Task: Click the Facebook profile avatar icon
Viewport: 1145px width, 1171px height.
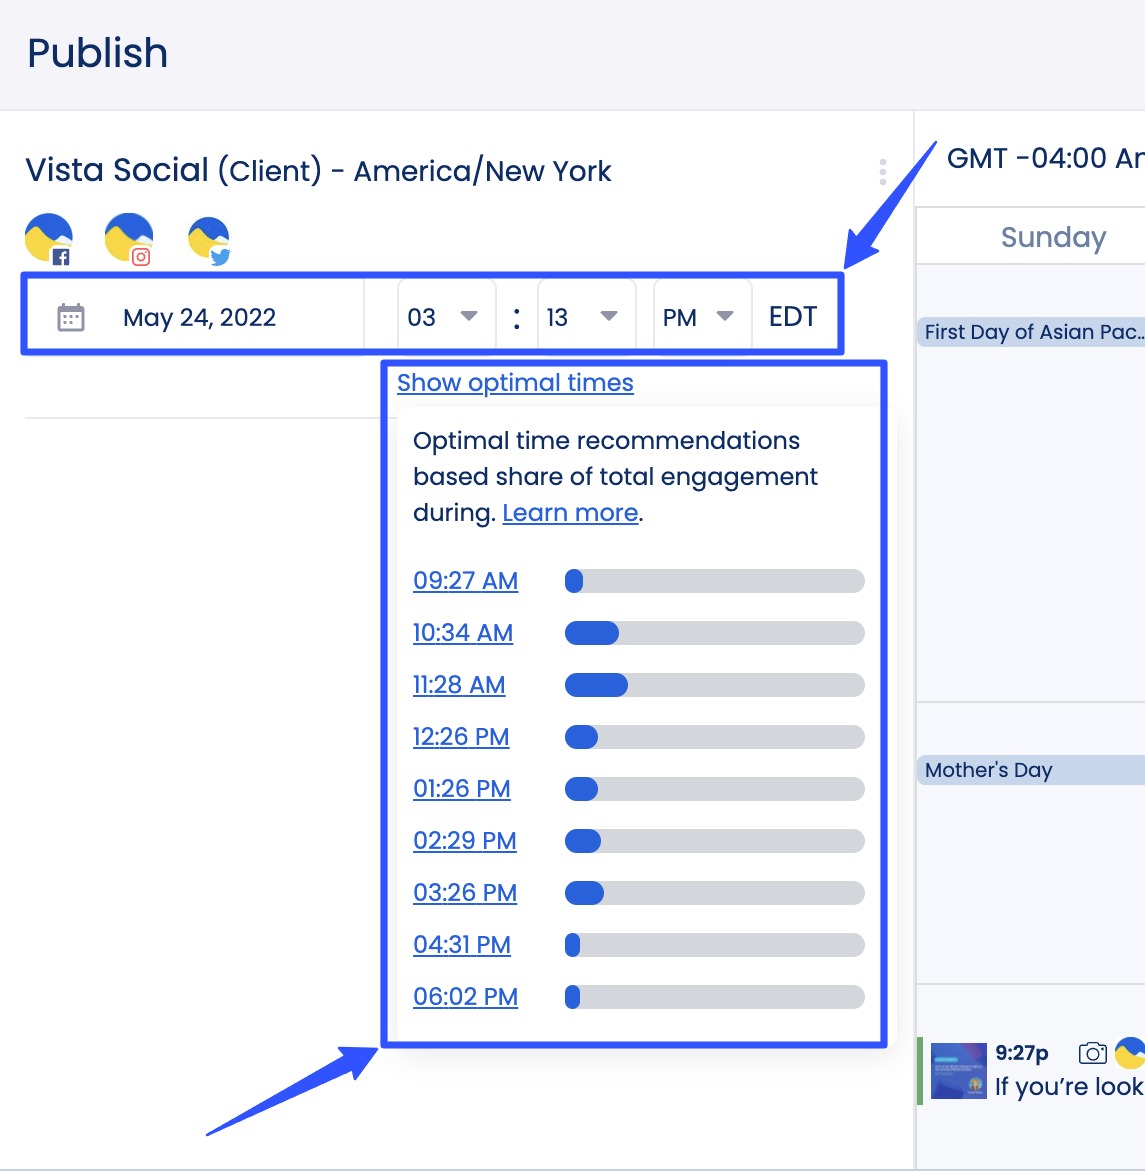Action: coord(49,239)
